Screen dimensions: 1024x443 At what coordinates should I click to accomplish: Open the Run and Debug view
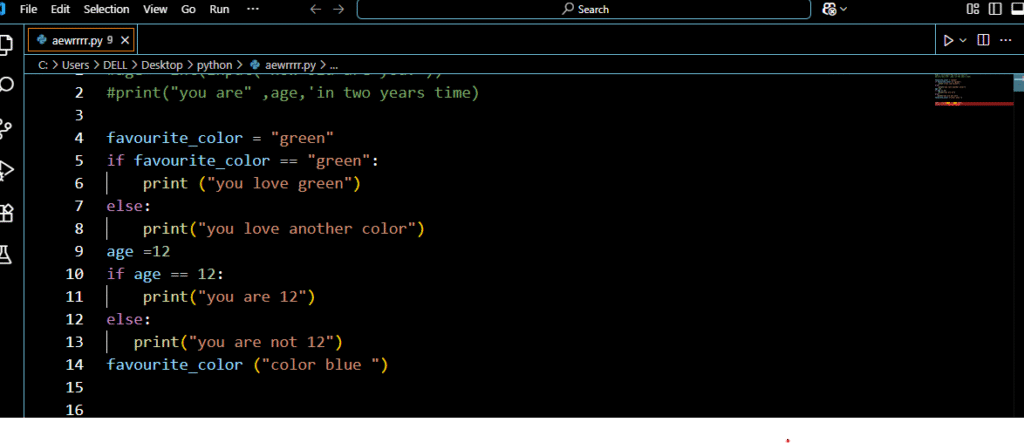pos(6,170)
